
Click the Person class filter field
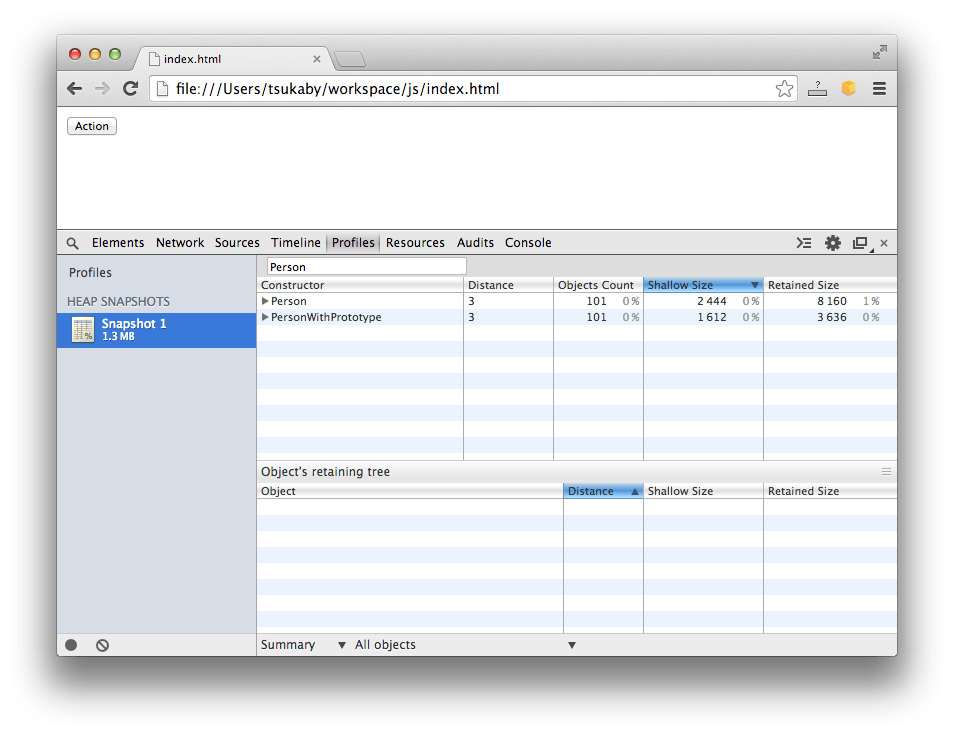coord(366,267)
